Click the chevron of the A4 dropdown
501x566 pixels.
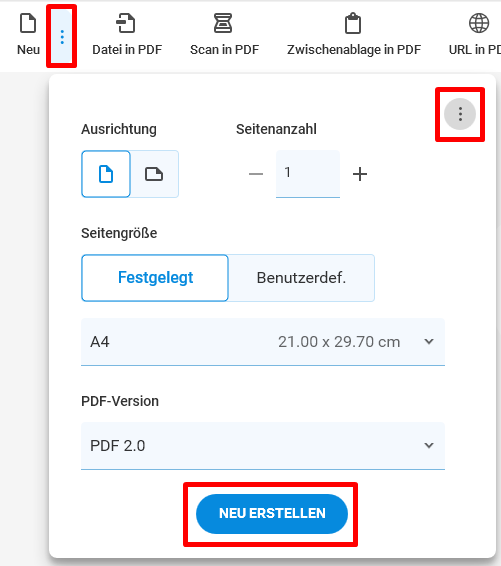[429, 341]
